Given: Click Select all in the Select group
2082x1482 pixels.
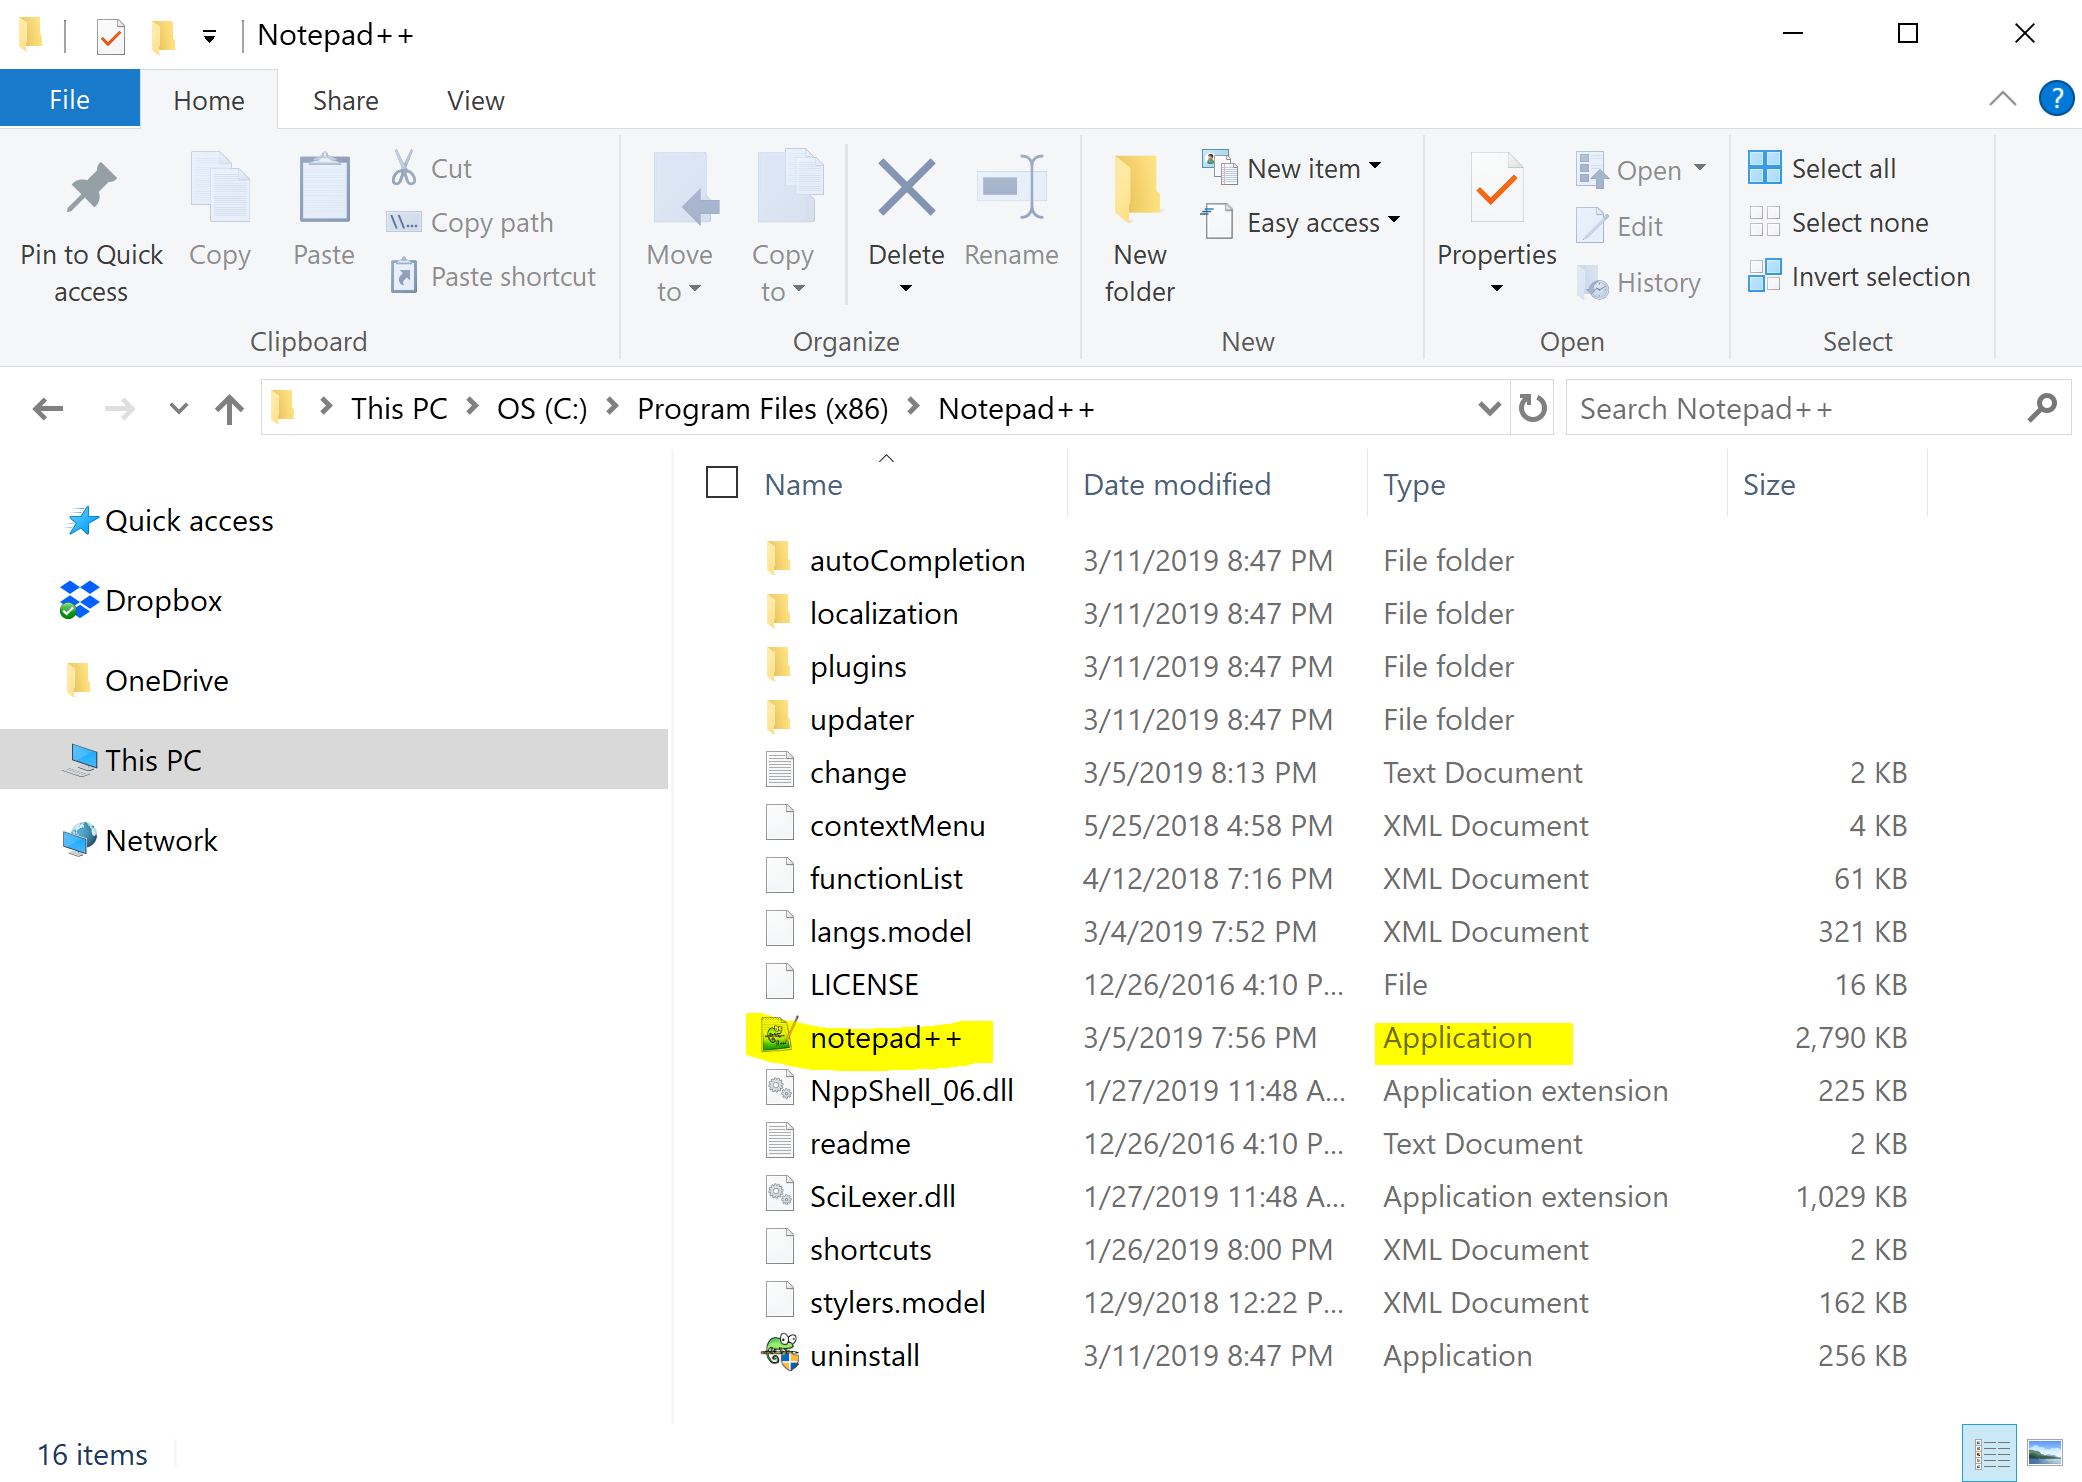Looking at the screenshot, I should coord(1842,168).
